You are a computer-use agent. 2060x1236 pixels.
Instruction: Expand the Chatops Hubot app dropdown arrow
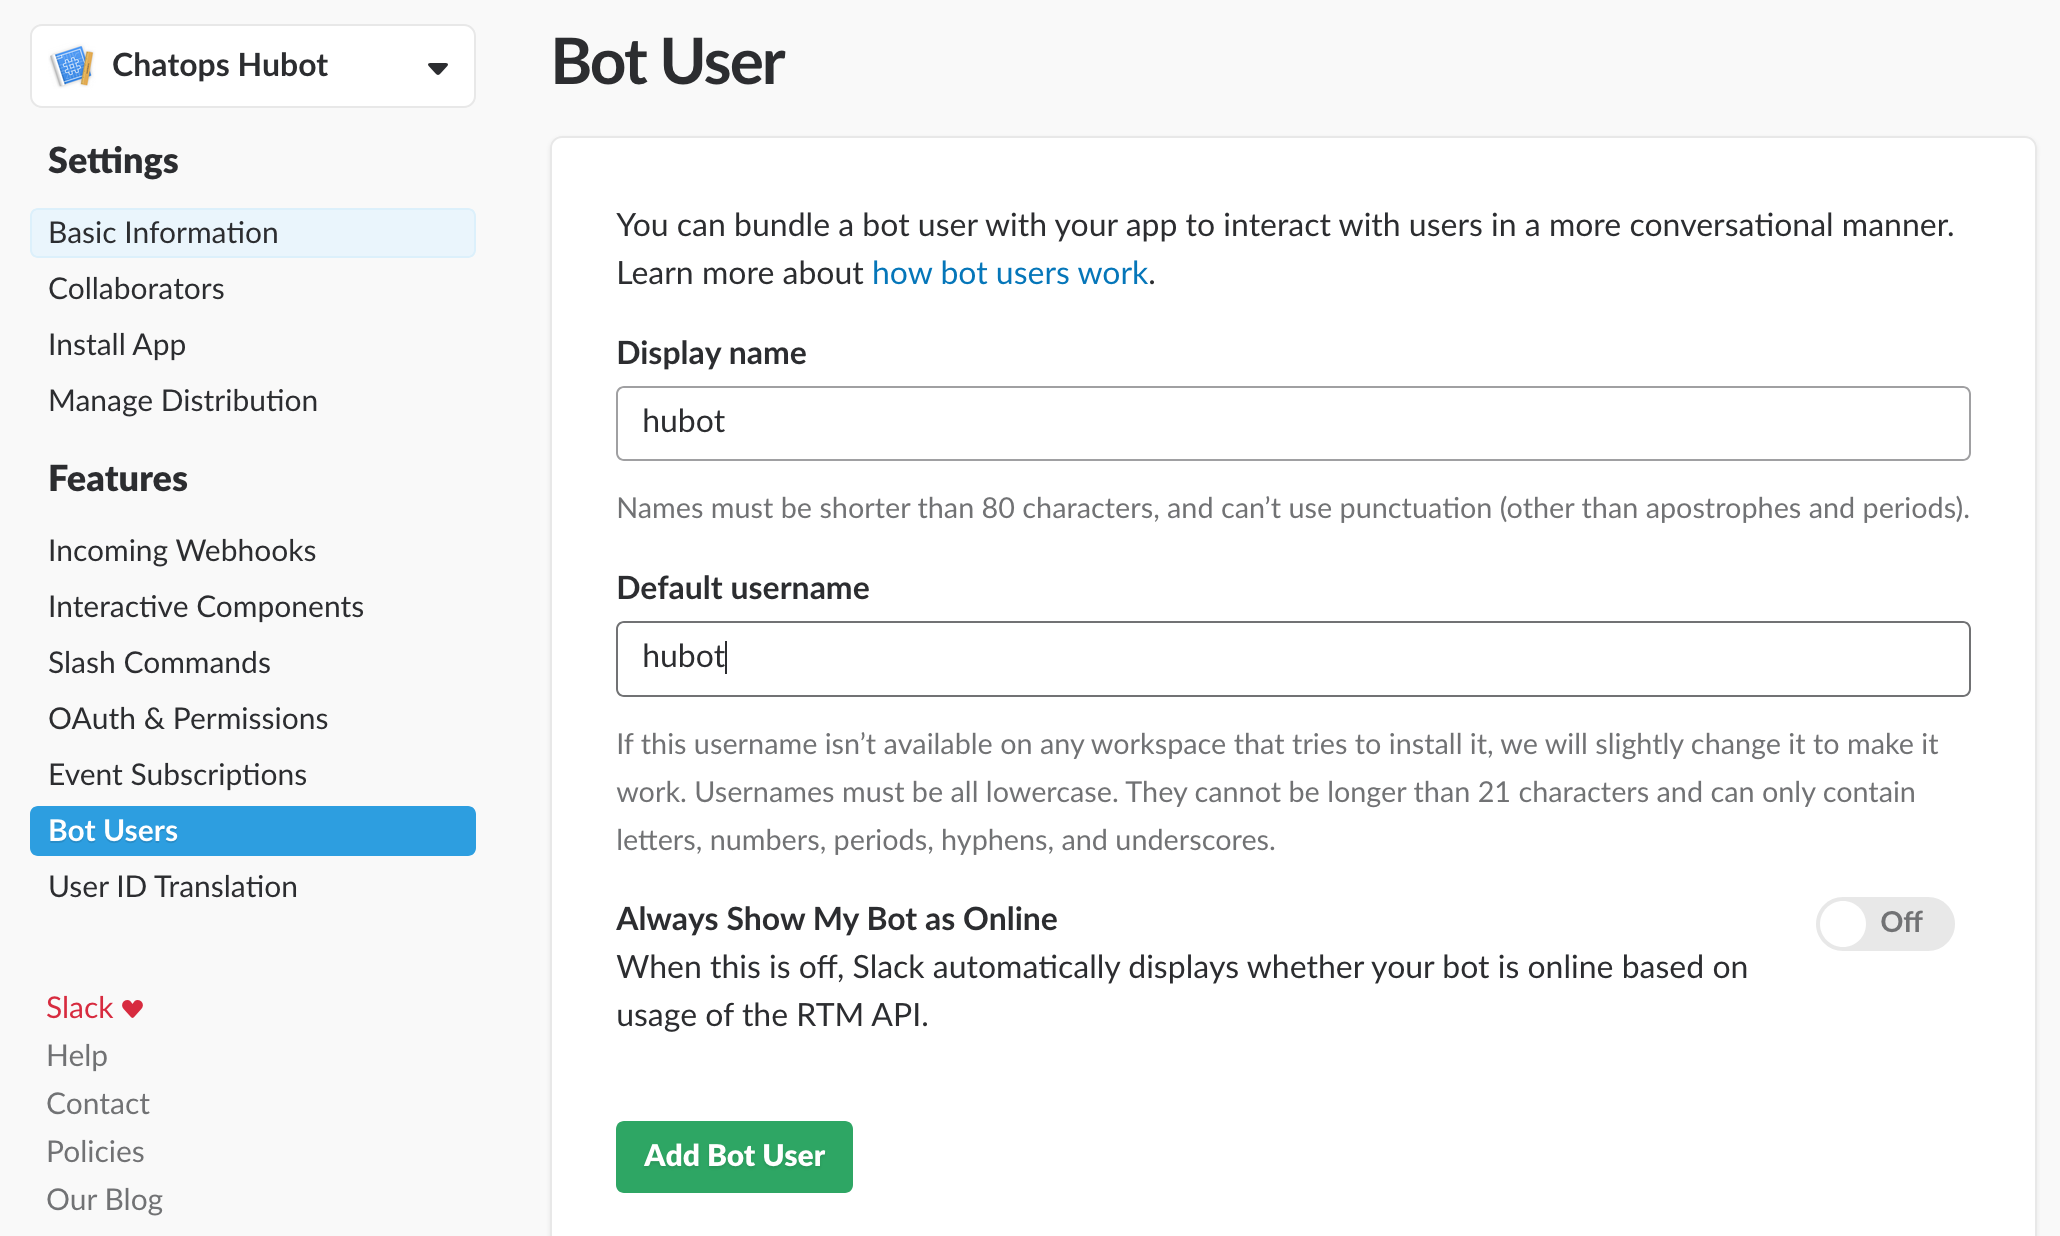click(x=437, y=68)
